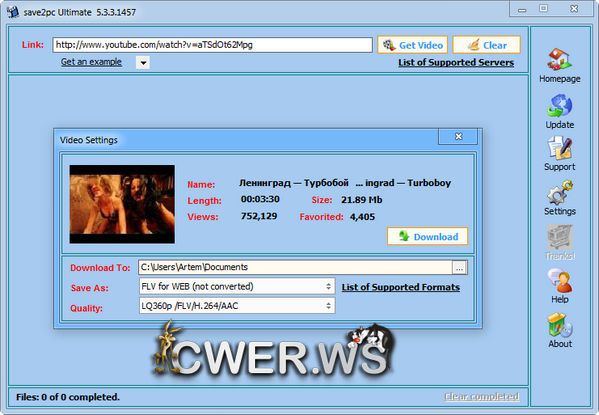Minimize the save2pc window
The image size is (599, 415).
point(522,9)
